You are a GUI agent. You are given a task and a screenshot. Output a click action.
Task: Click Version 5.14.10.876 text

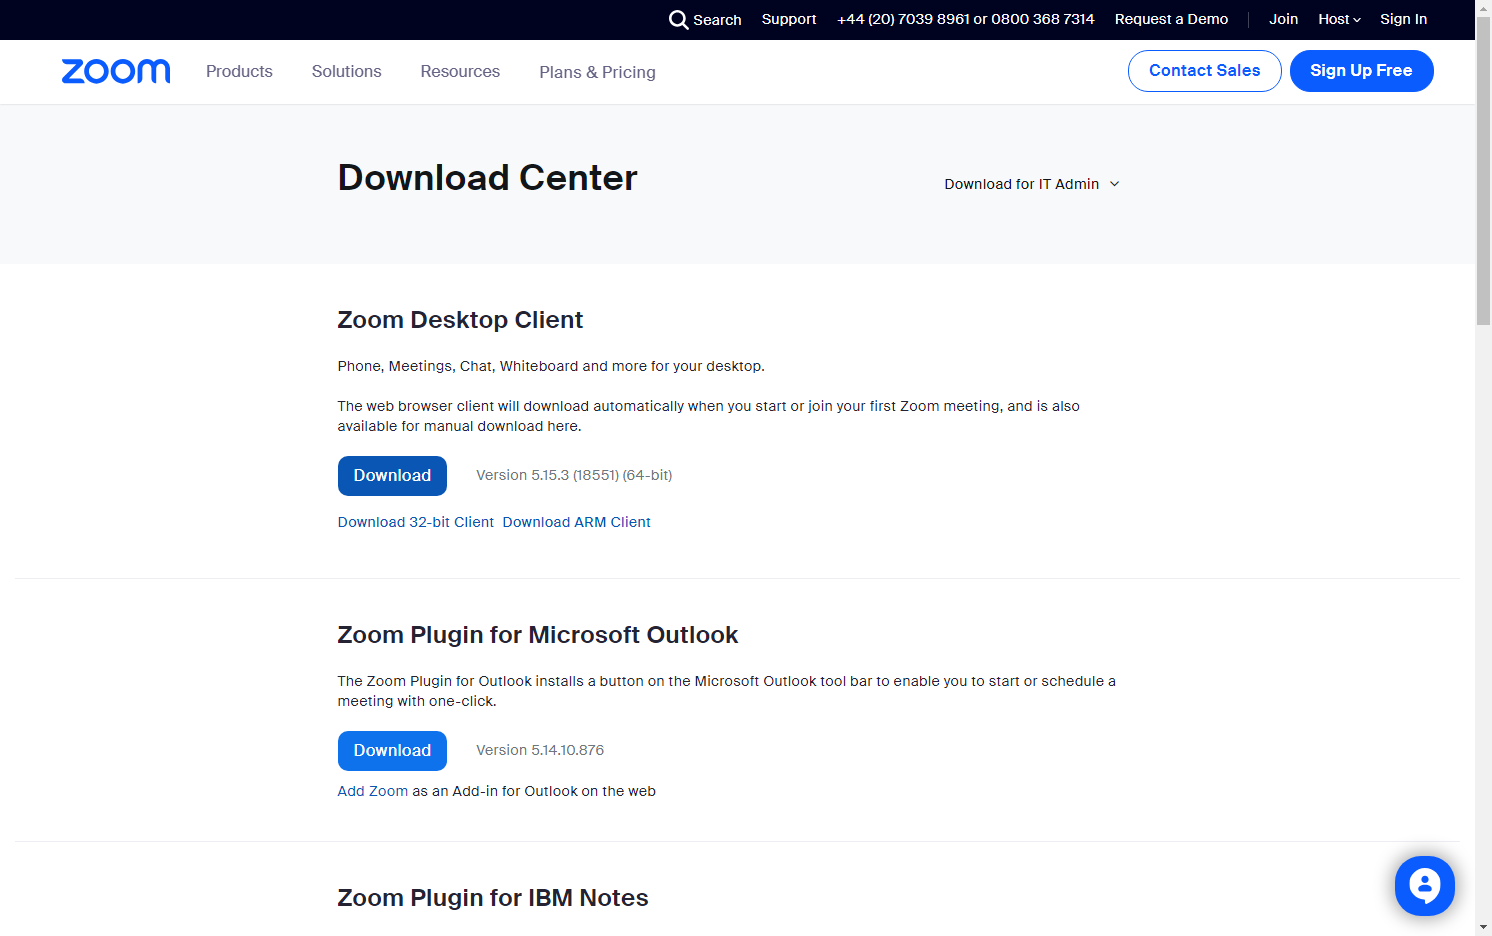click(x=540, y=750)
